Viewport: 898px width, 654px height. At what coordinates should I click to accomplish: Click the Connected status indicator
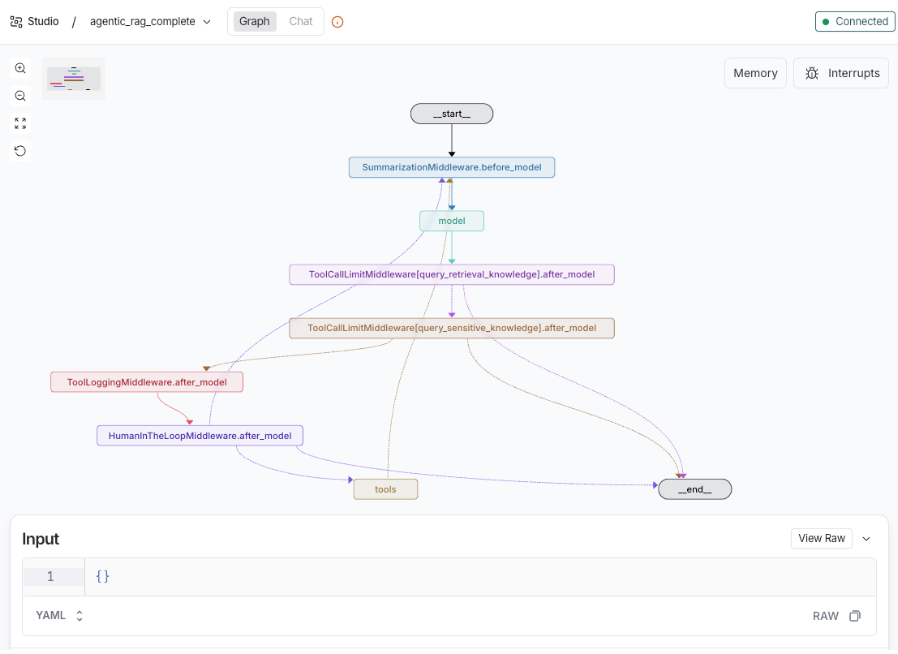click(x=854, y=21)
